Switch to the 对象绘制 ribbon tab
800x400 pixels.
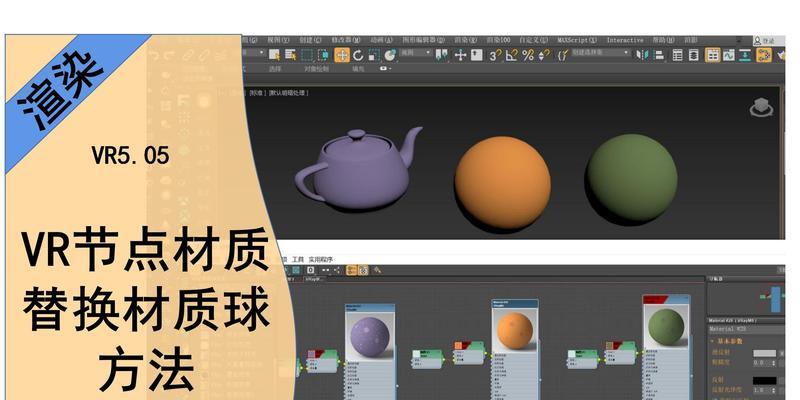pyautogui.click(x=316, y=68)
